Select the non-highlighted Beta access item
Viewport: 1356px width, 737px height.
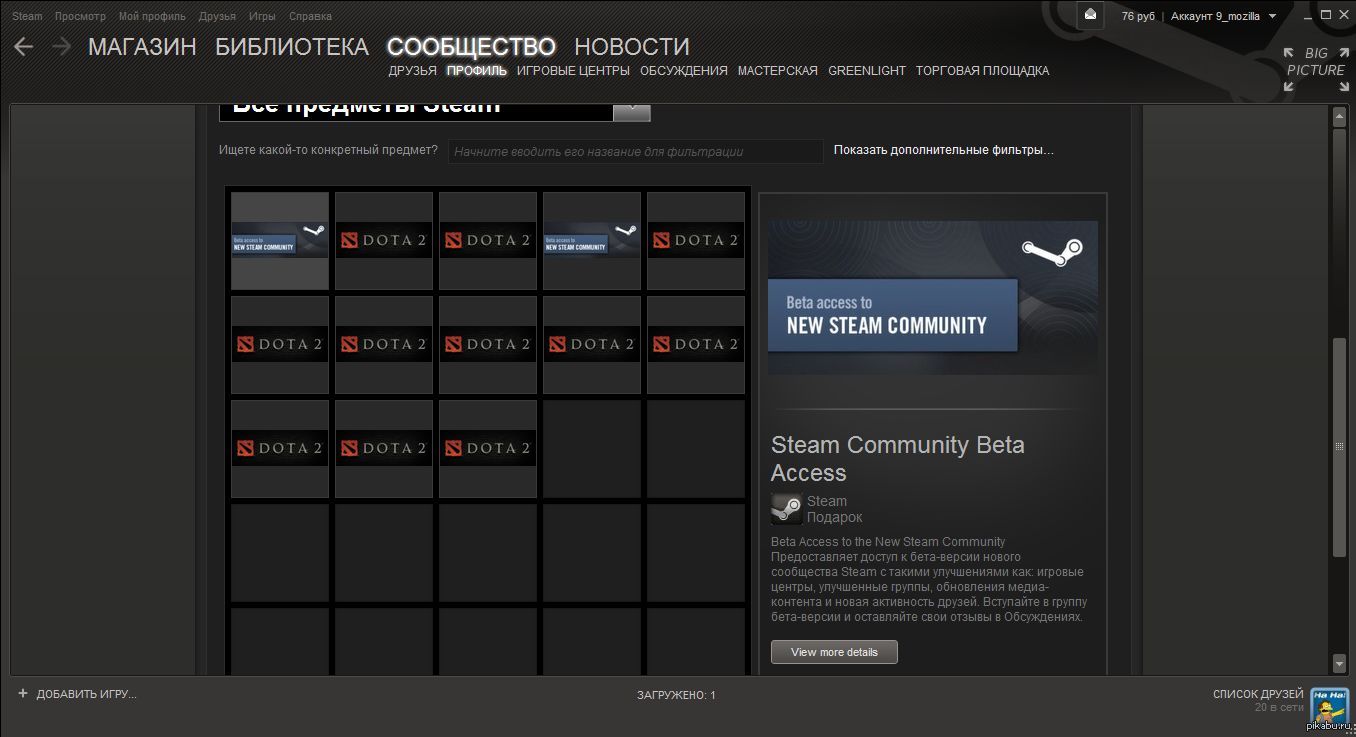[592, 241]
